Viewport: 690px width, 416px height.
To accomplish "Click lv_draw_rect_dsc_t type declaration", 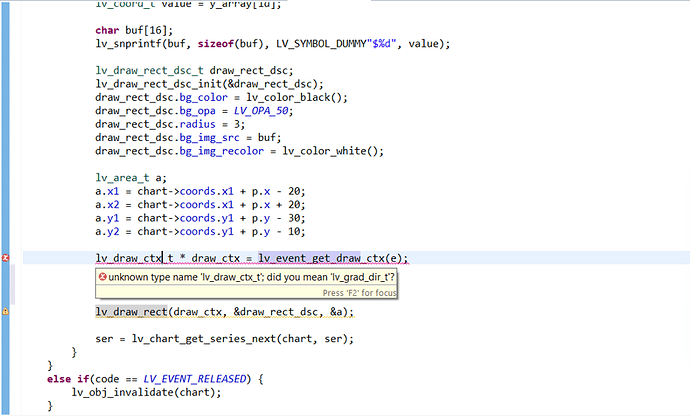I will point(149,70).
